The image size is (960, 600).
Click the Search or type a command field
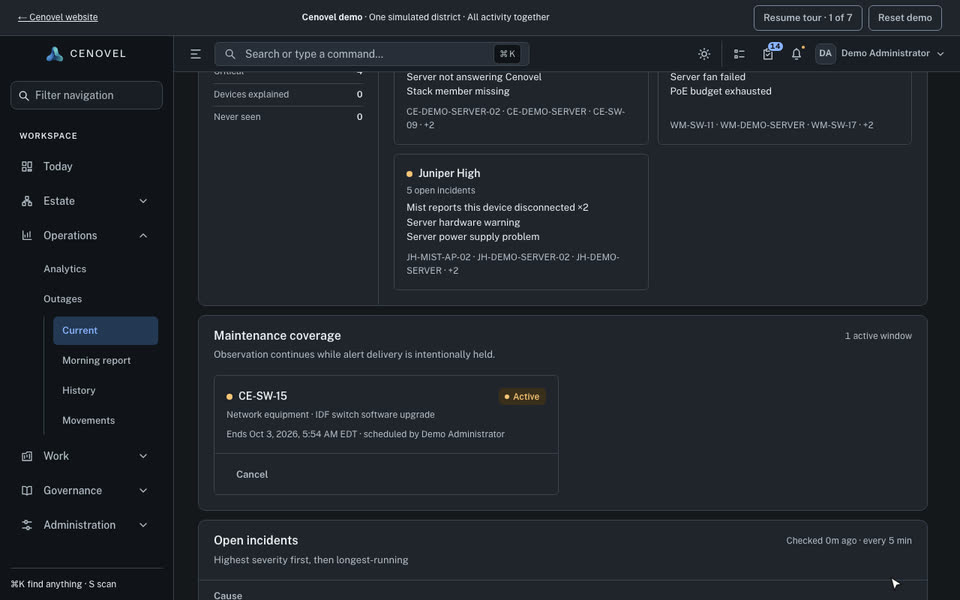tap(372, 54)
